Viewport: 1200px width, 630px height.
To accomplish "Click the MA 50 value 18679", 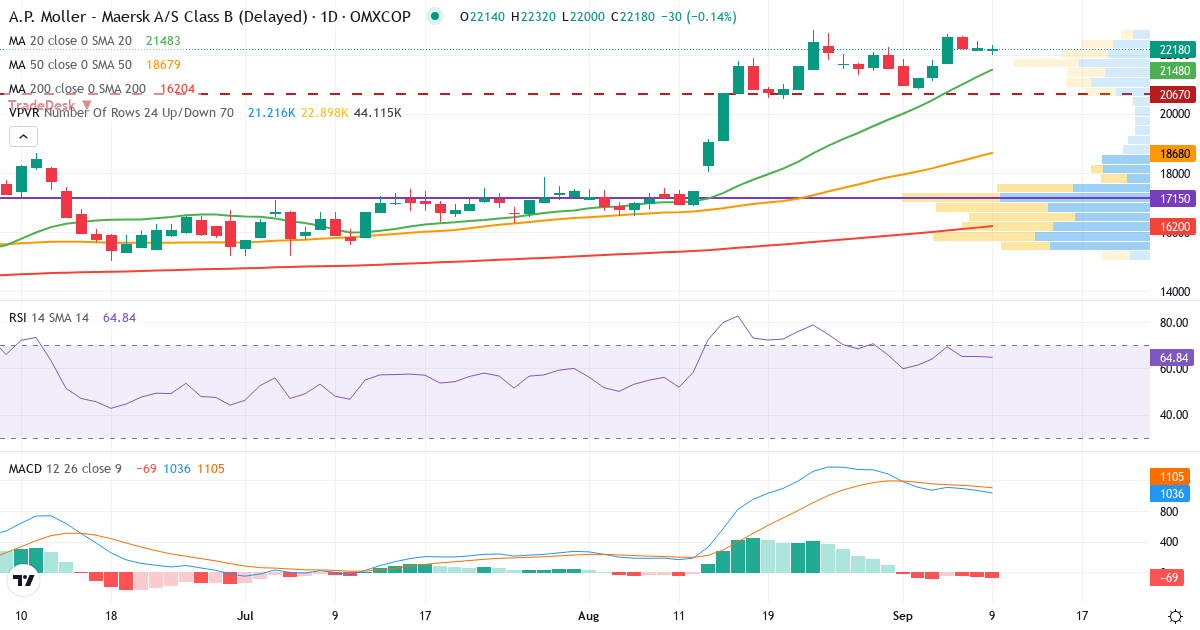I will click(163, 64).
